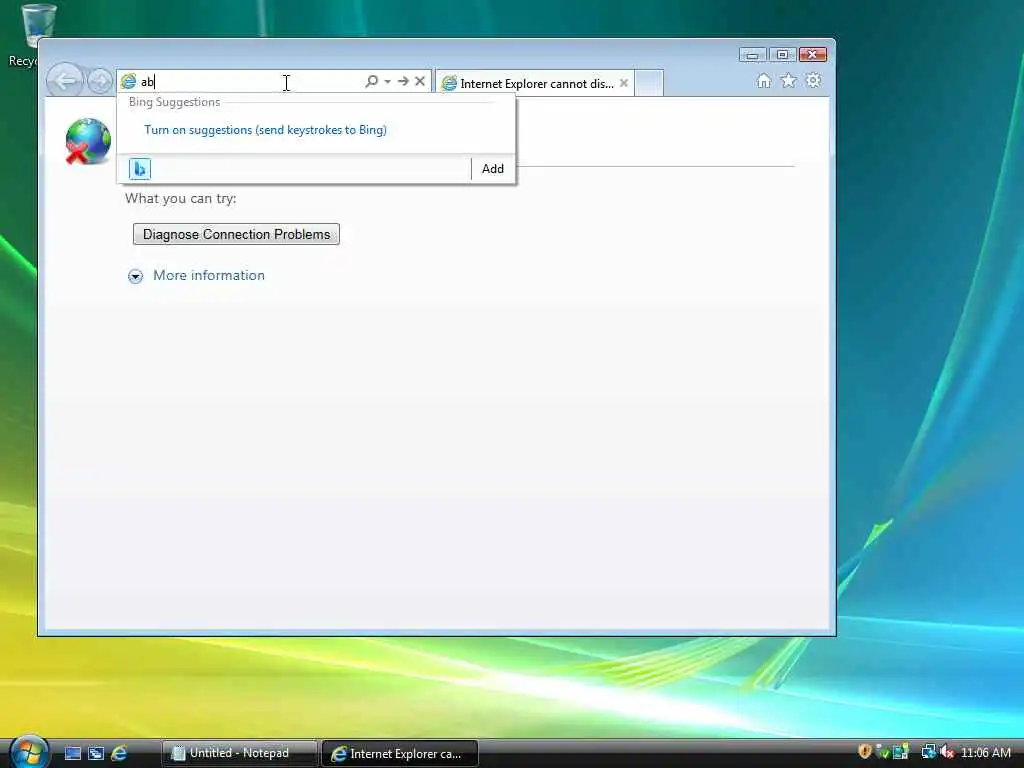Click the Diagnose Connection Problems button
The image size is (1024, 768).
(236, 234)
